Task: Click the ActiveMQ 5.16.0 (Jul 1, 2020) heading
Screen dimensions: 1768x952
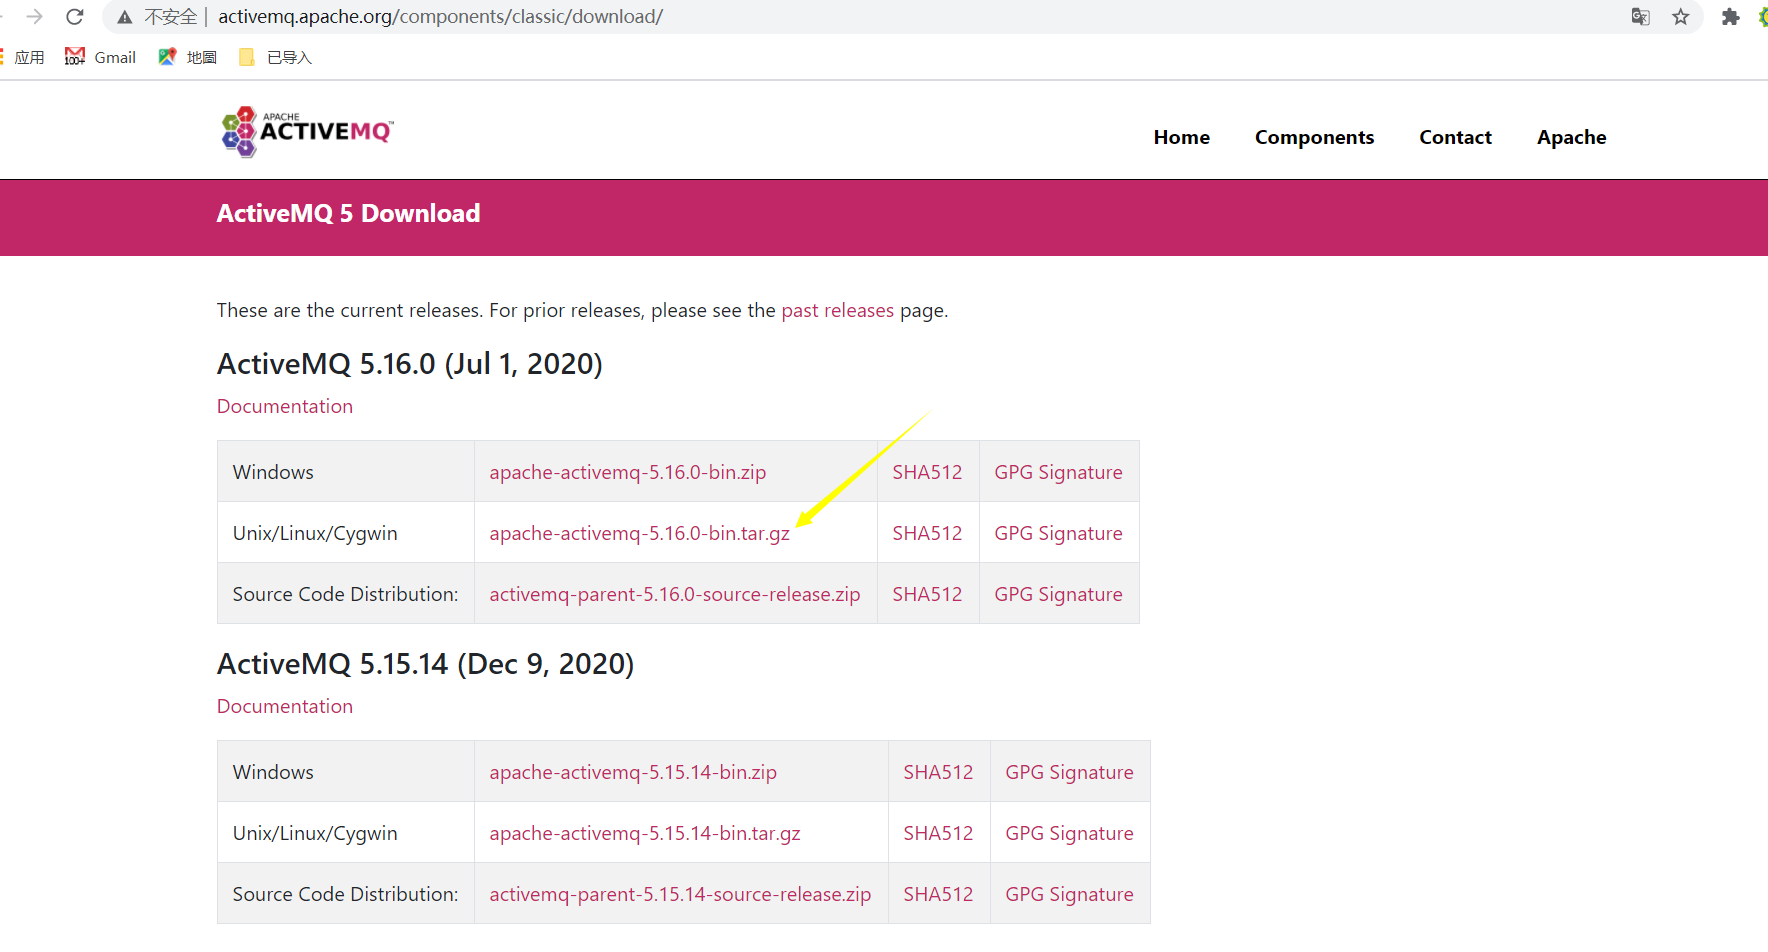Action: 410,364
